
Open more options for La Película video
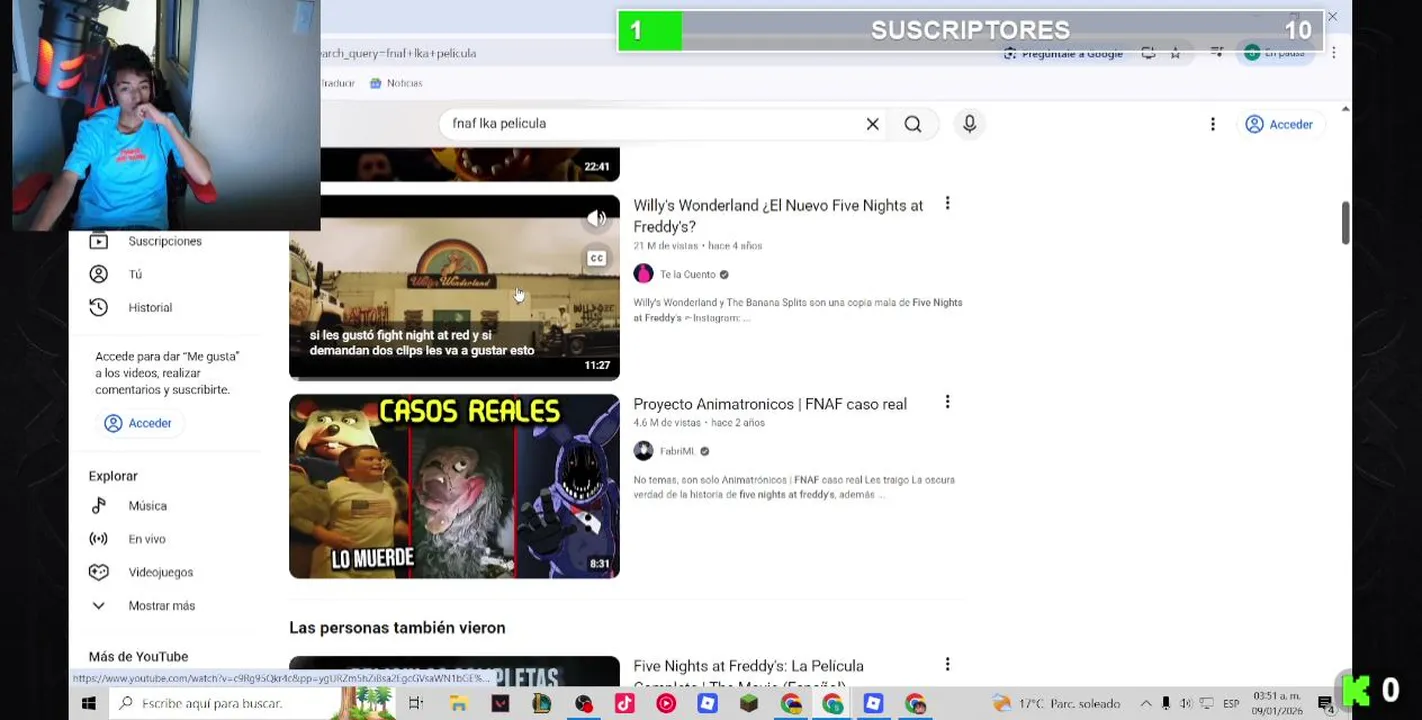pos(947,664)
